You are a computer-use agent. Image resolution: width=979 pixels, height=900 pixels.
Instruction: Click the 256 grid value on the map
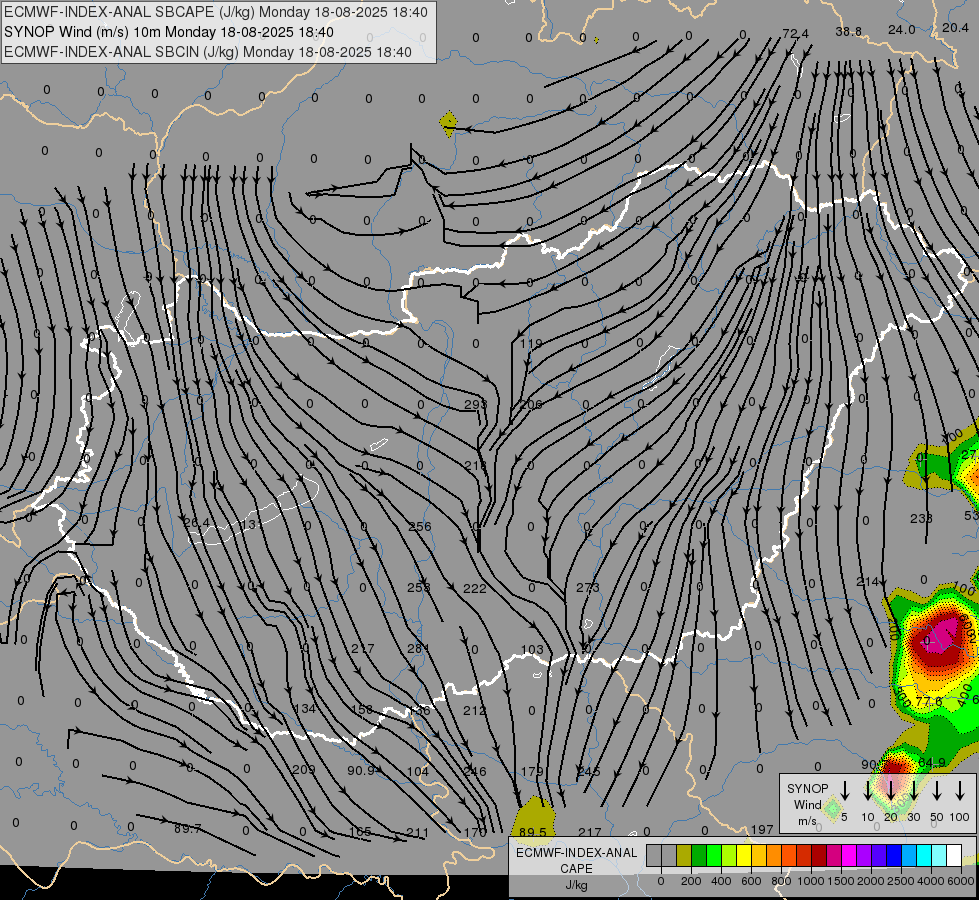click(x=420, y=527)
